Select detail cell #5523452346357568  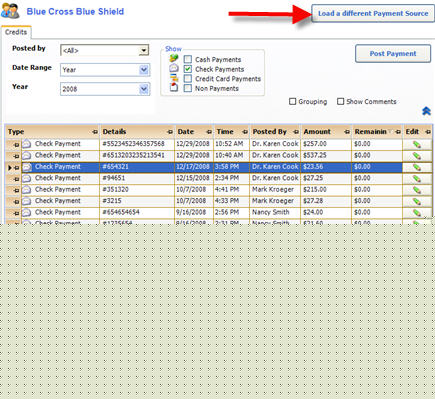coord(137,144)
